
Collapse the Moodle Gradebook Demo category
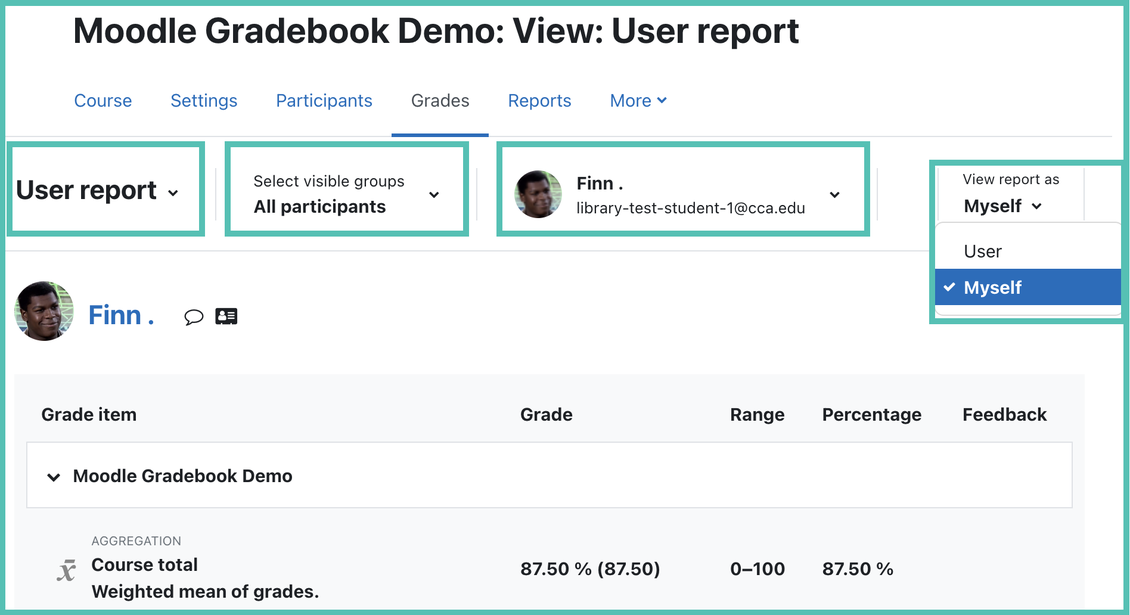pyautogui.click(x=53, y=477)
